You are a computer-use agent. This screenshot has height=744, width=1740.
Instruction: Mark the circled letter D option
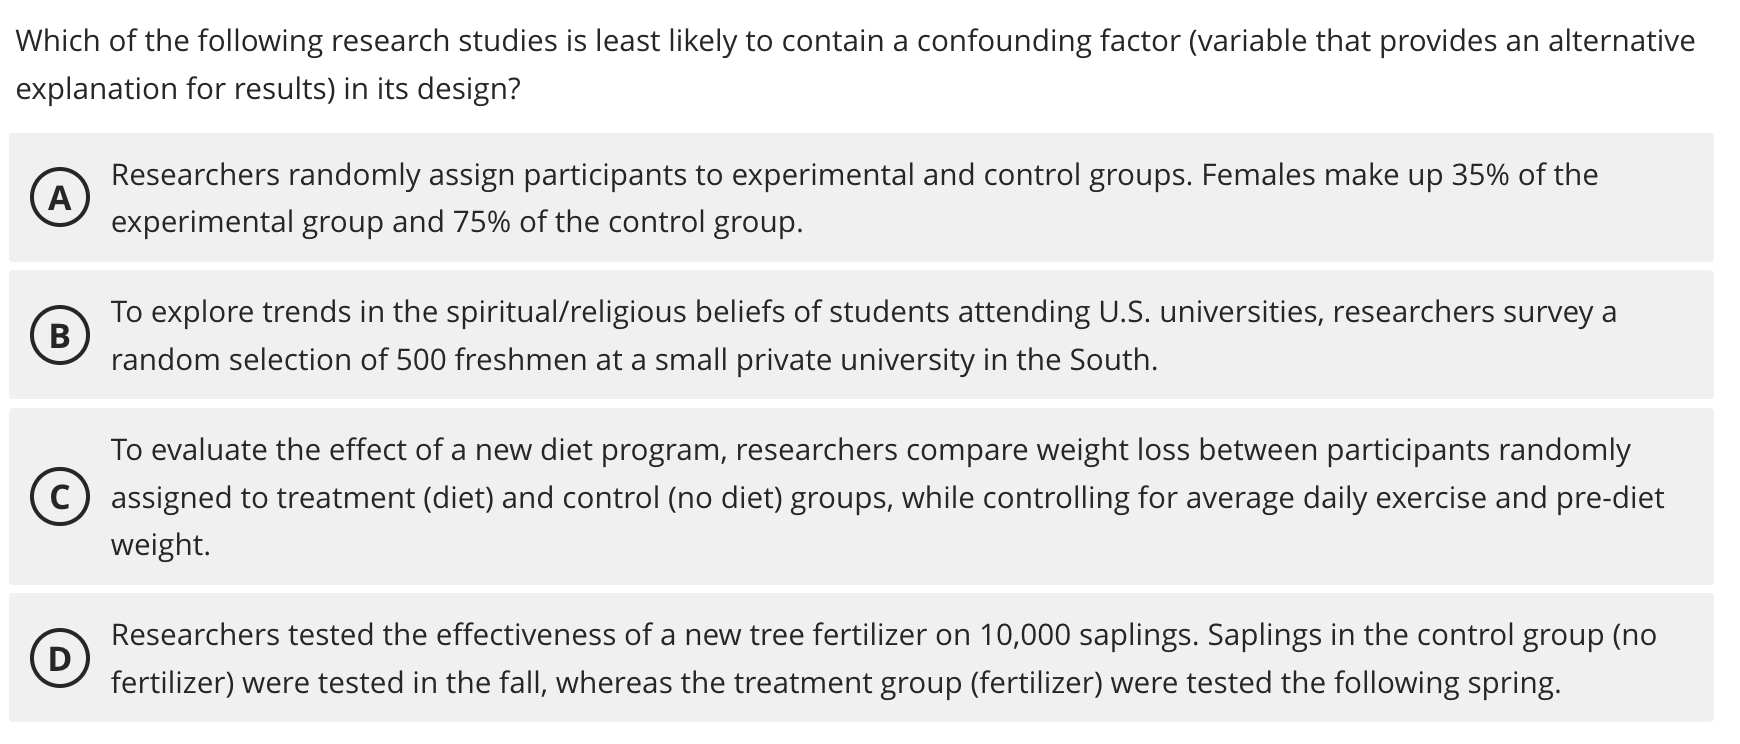click(x=60, y=658)
